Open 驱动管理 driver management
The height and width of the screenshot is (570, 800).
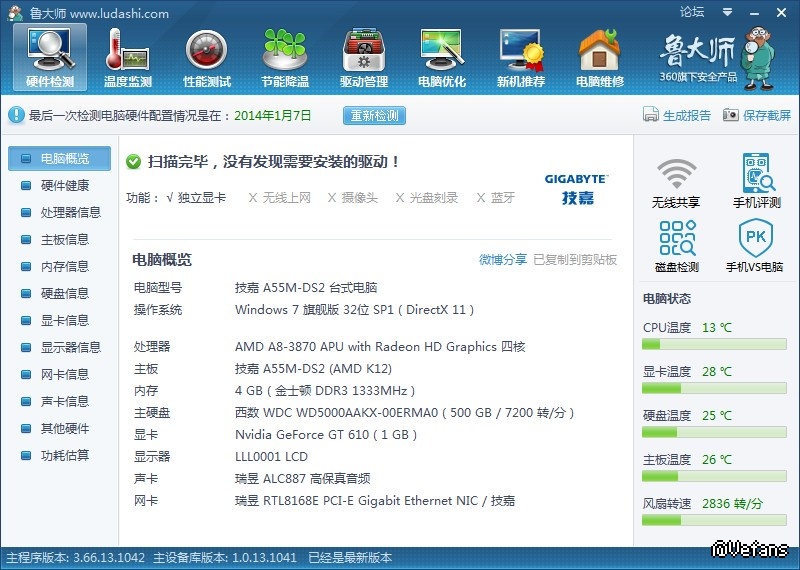click(x=364, y=58)
